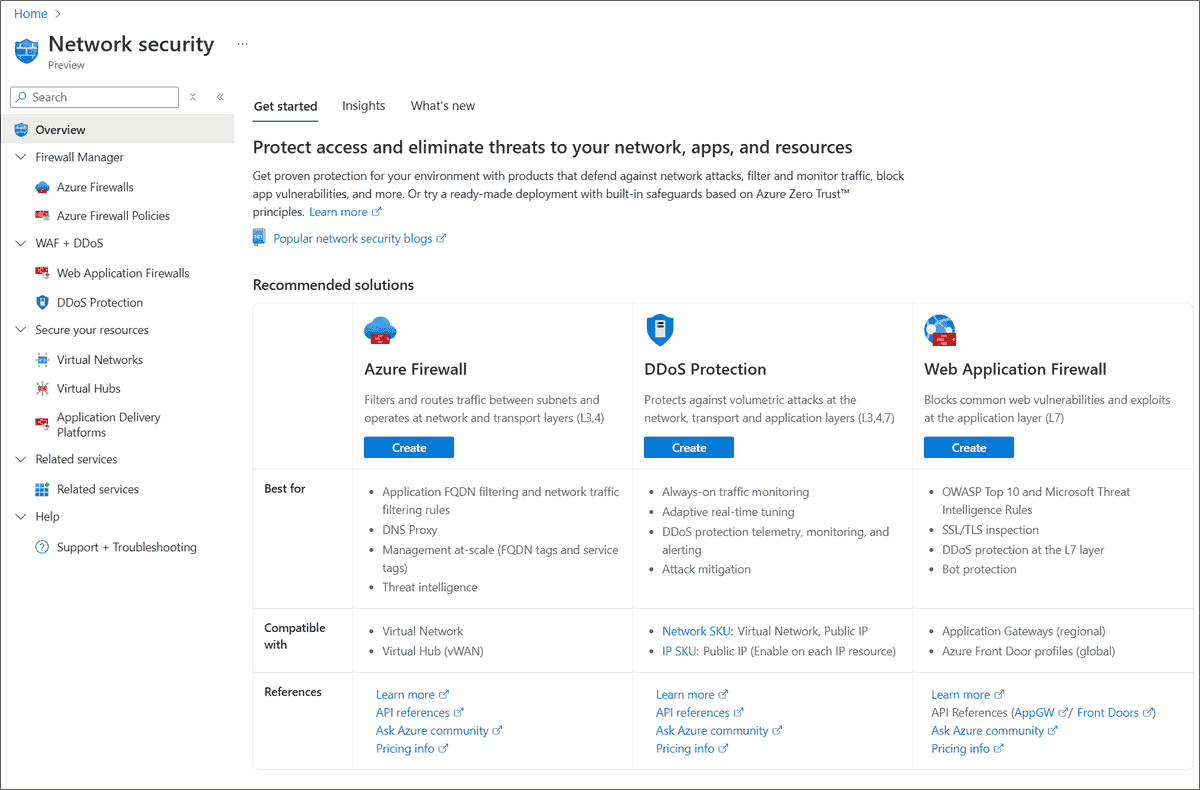
Task: Click the Related services grid icon
Action: coord(42,489)
